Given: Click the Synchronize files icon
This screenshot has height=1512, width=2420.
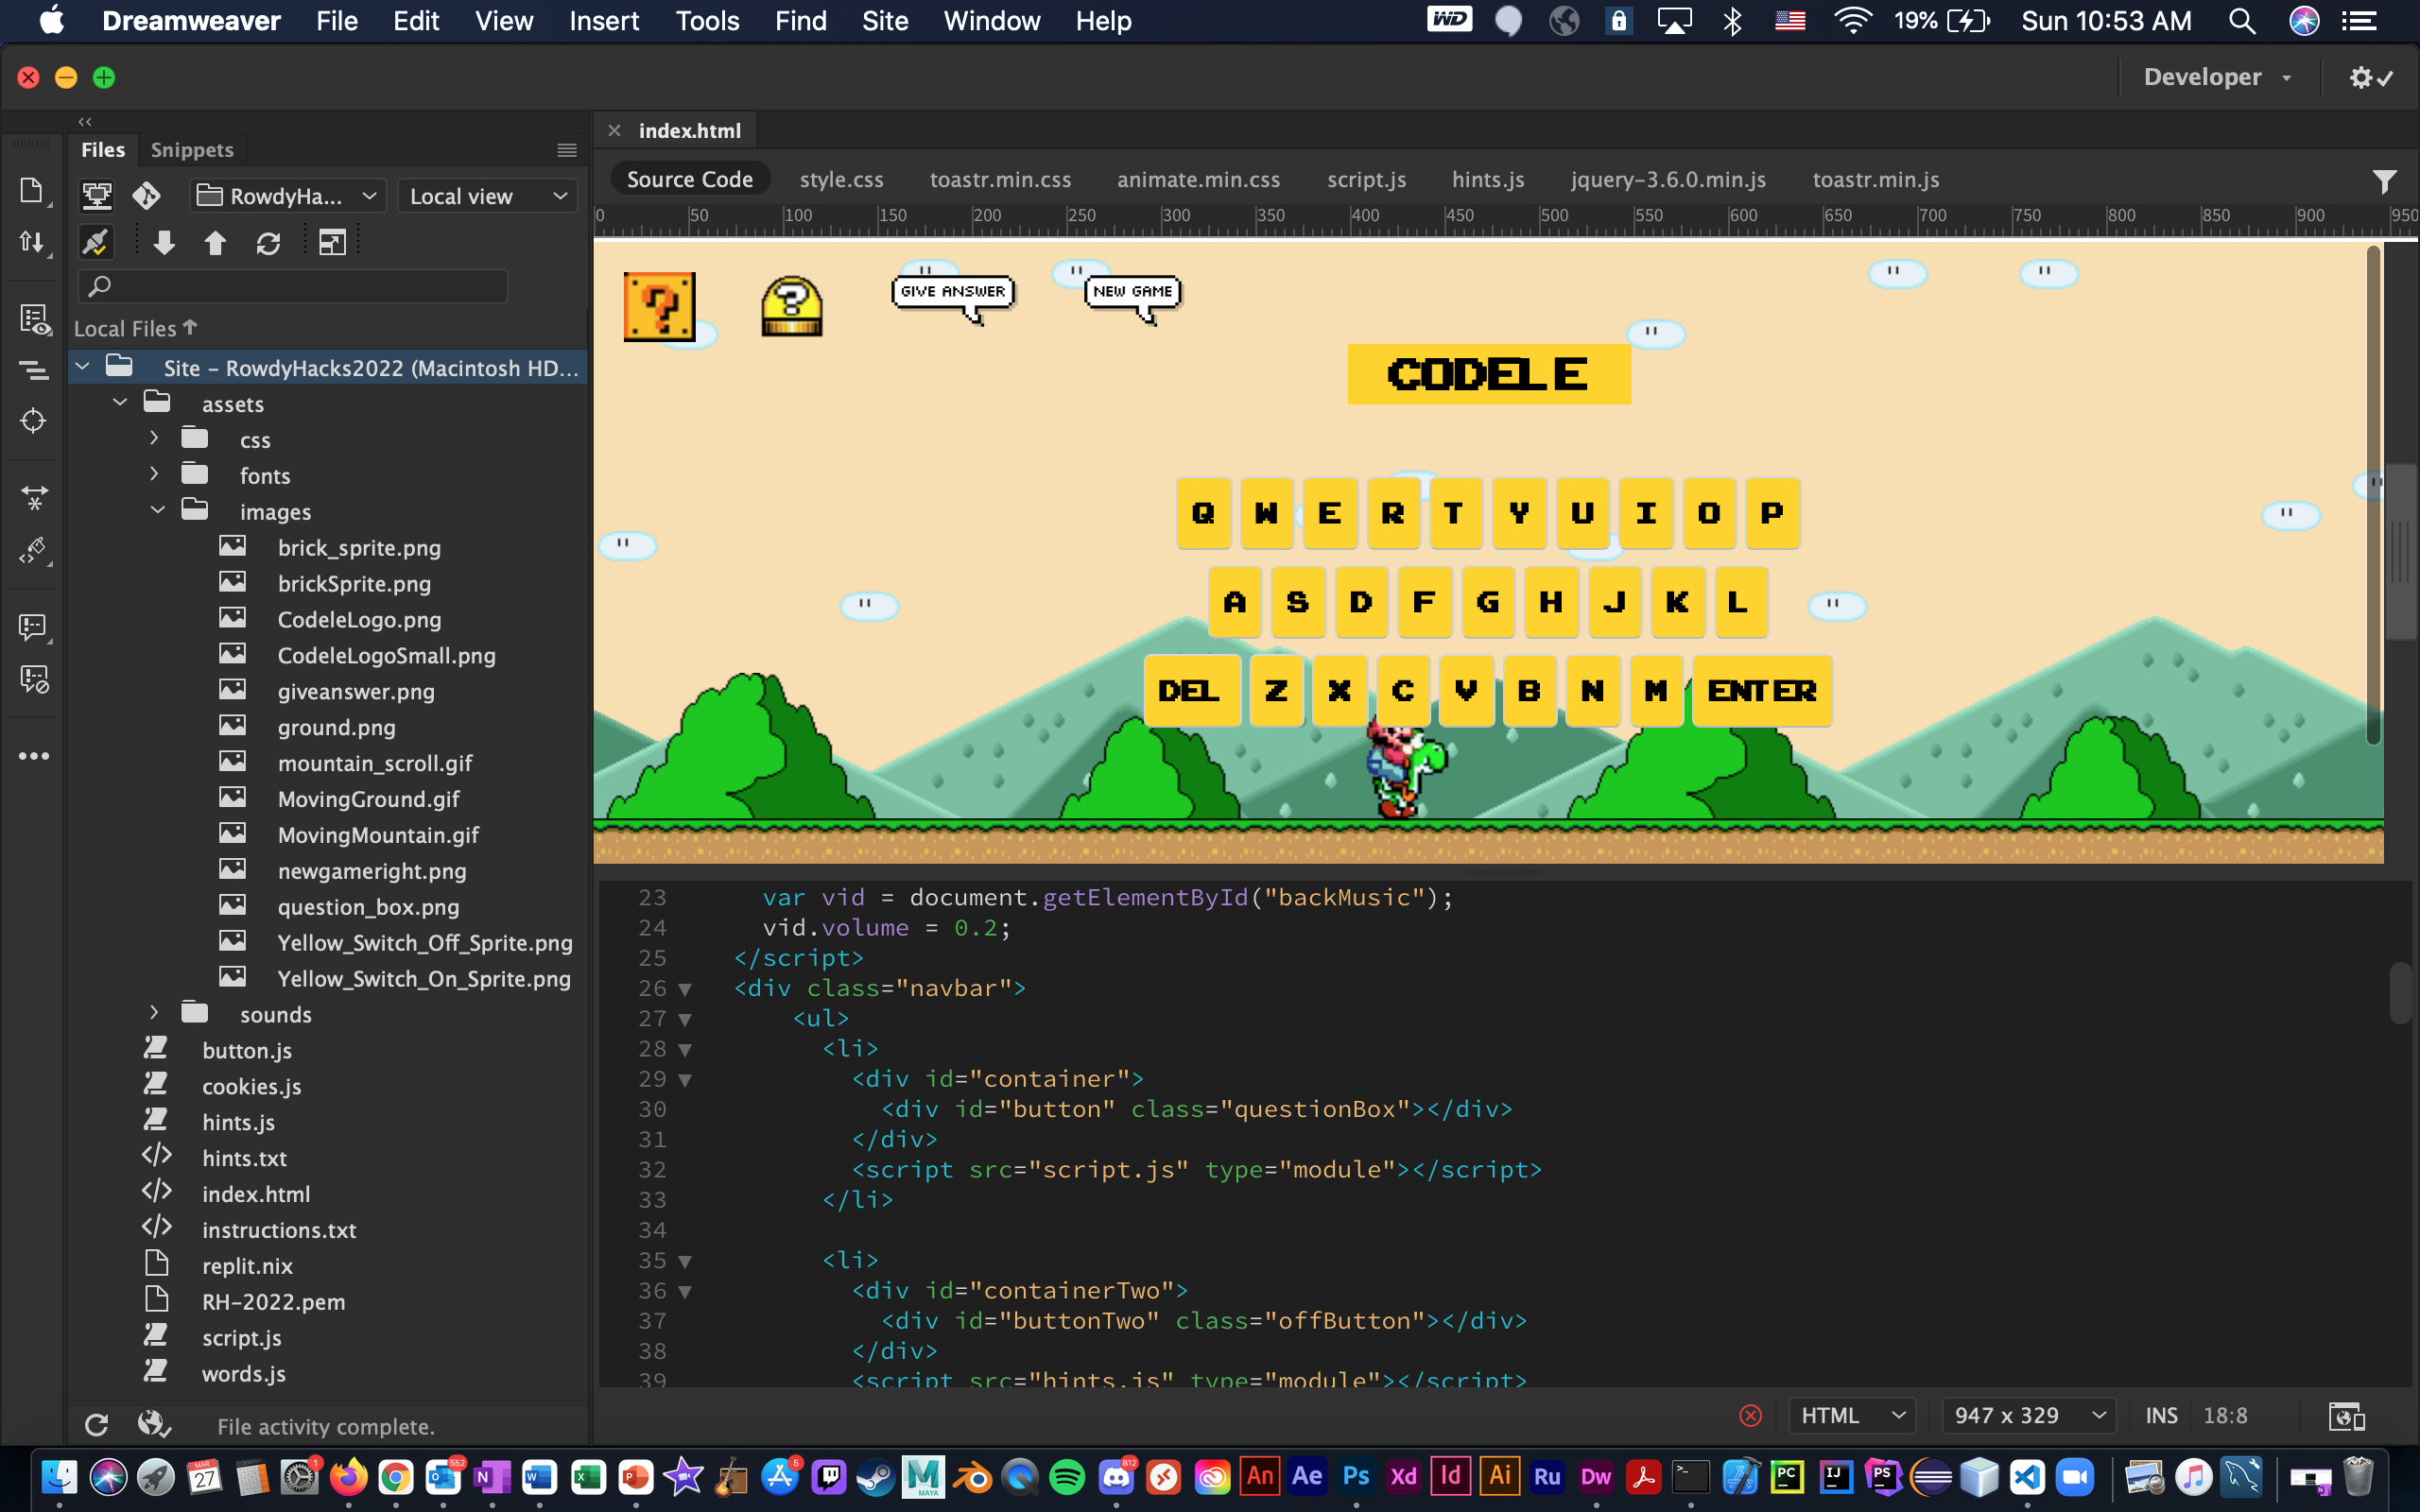Looking at the screenshot, I should click(x=268, y=243).
